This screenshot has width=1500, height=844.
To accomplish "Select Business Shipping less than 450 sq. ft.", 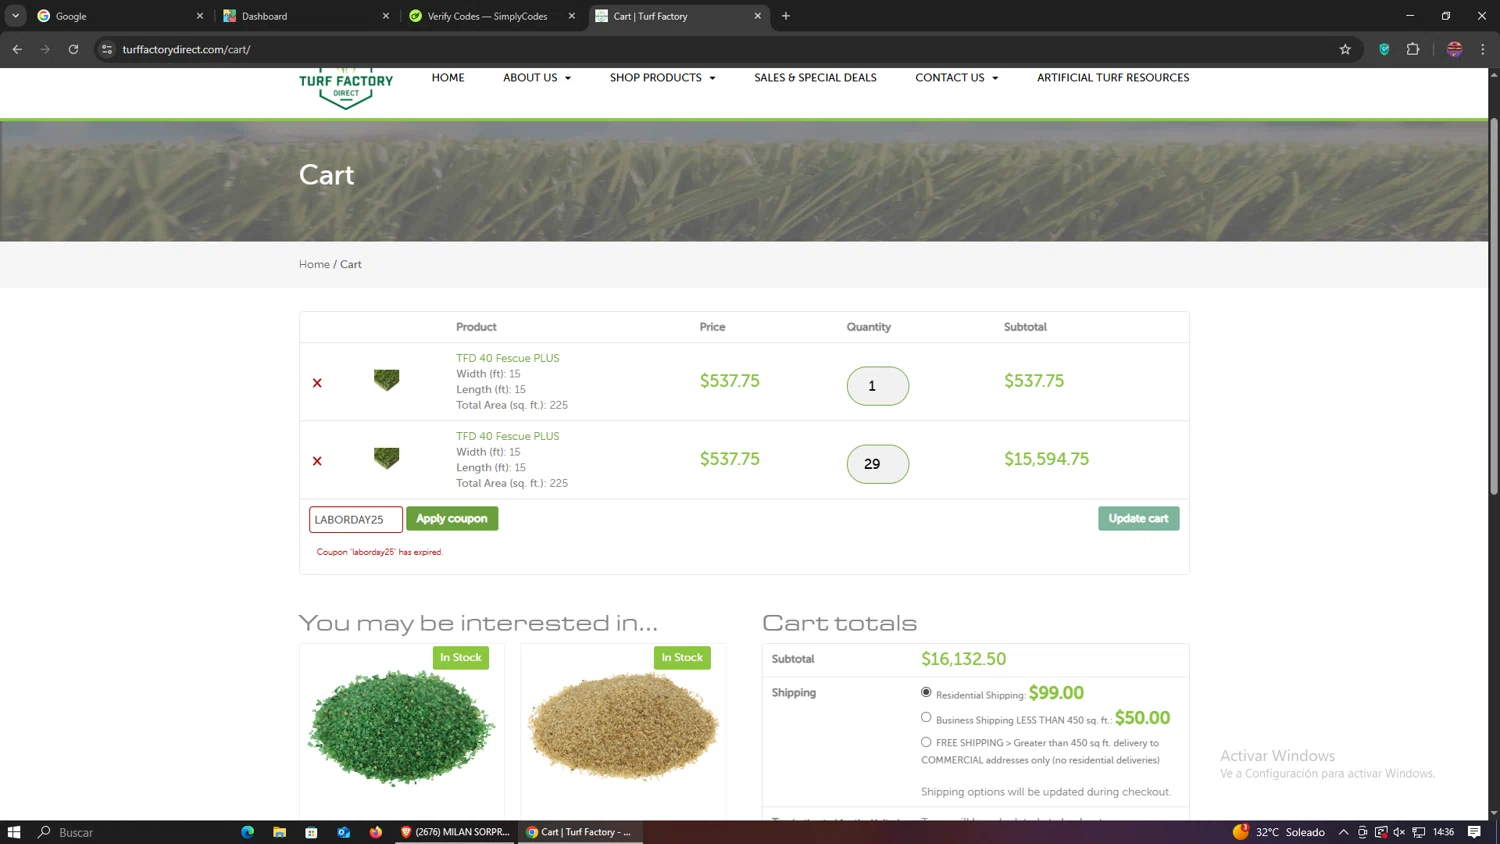I will (926, 717).
